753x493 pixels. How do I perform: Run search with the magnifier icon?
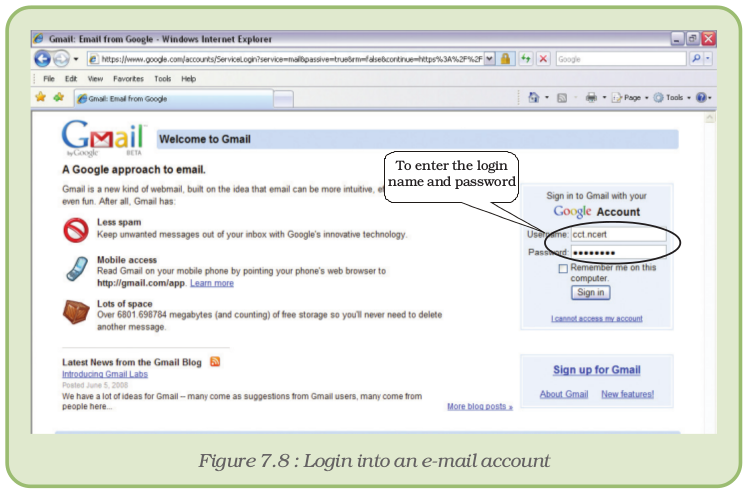click(696, 59)
